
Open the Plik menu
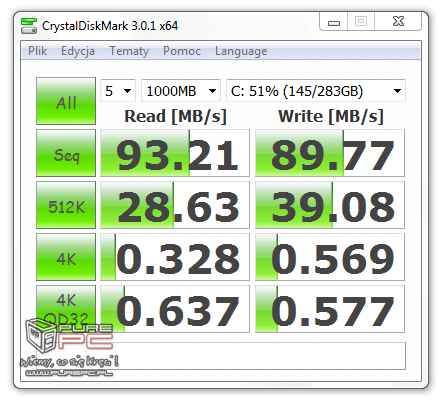[x=37, y=51]
